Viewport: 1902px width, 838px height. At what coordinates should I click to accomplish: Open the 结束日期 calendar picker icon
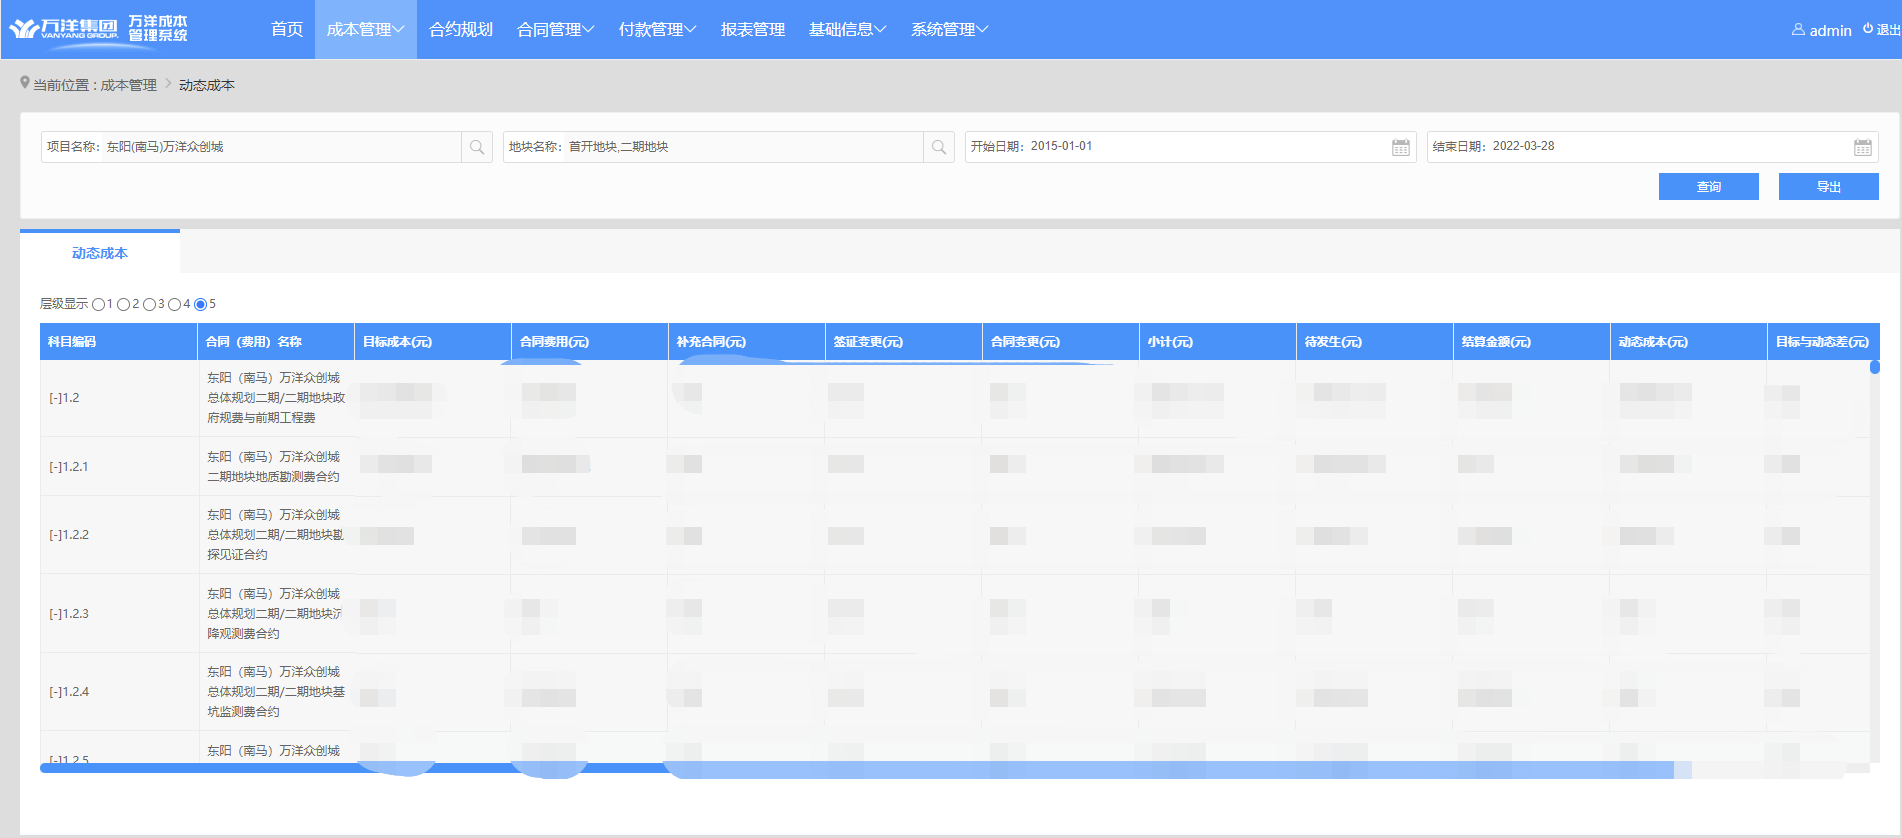point(1862,147)
